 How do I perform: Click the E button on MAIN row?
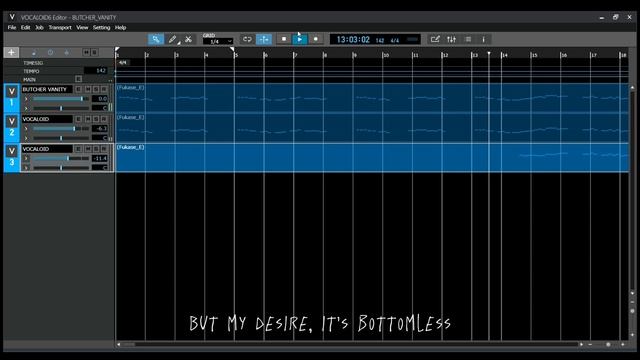pyautogui.click(x=78, y=79)
